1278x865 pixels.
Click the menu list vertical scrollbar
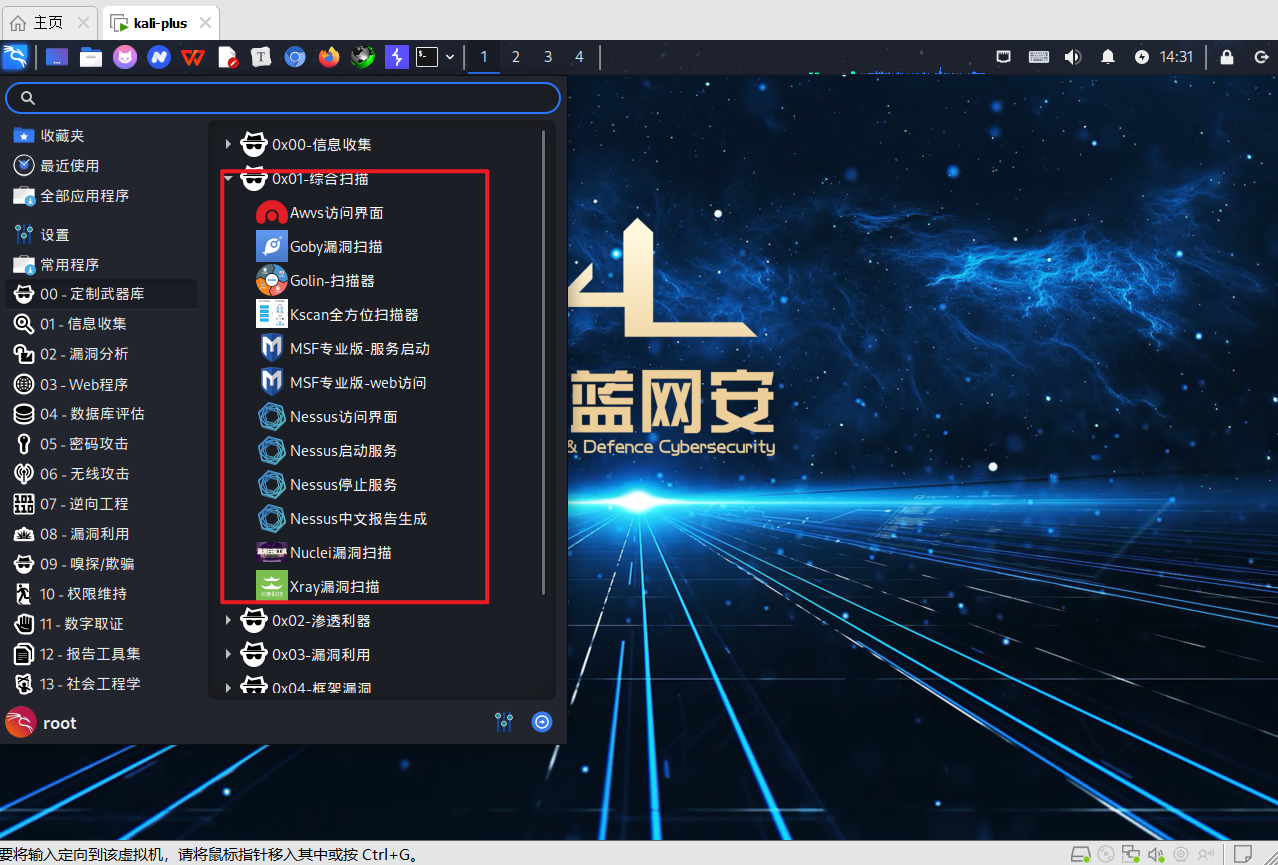click(x=544, y=361)
